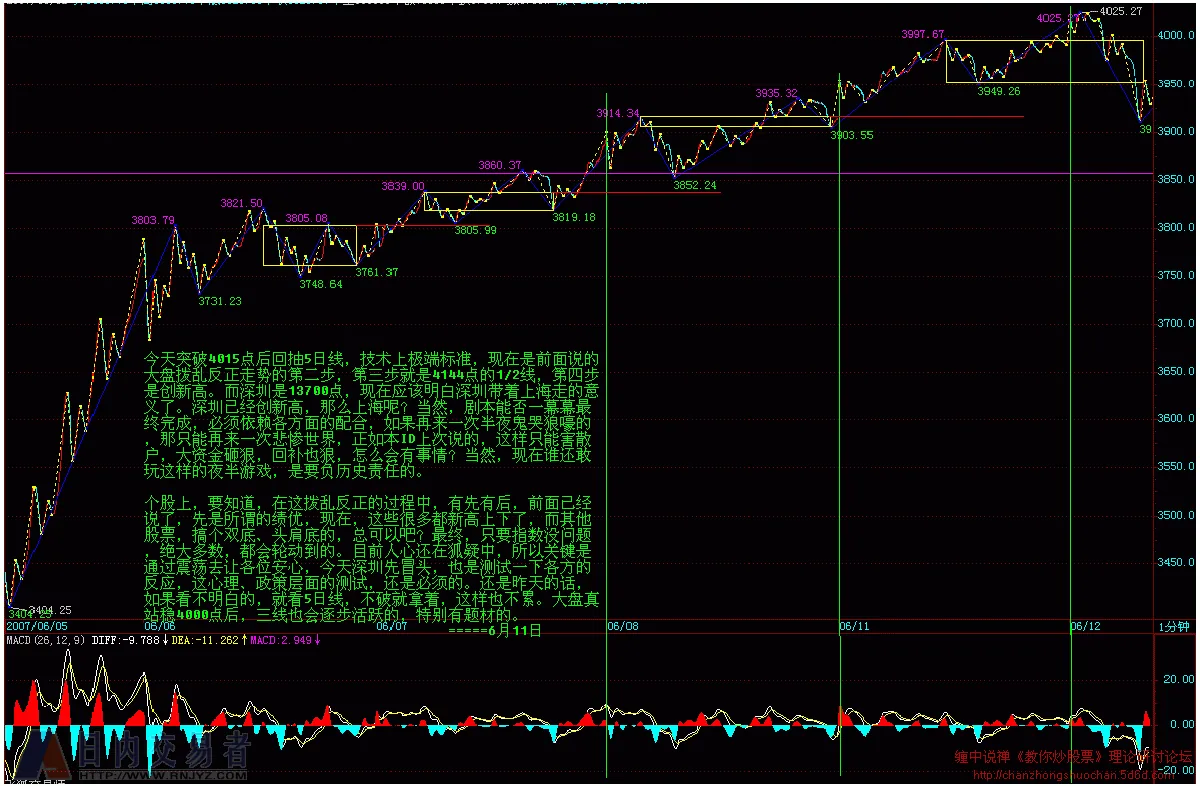The height and width of the screenshot is (786, 1200).
Task: Select the 06/12 date marker
Action: pos(1087,626)
